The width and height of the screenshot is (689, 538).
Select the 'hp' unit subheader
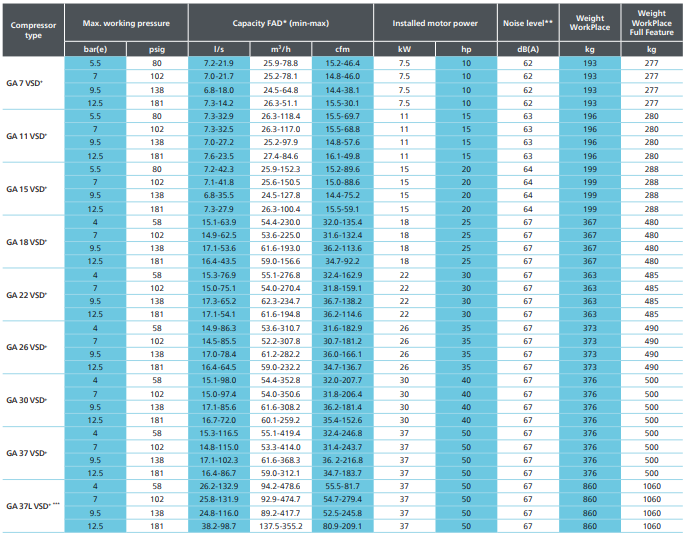466,49
